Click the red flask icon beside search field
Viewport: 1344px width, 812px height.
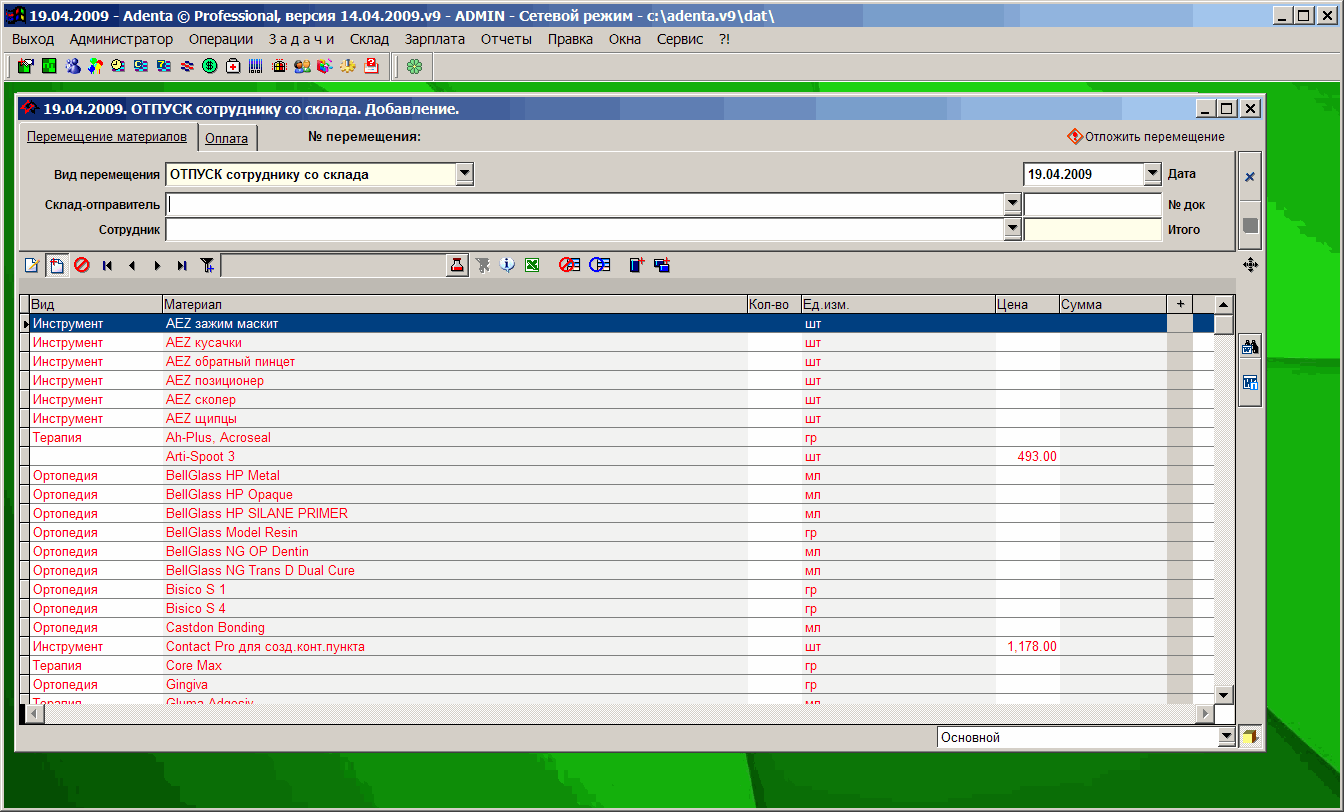(457, 265)
